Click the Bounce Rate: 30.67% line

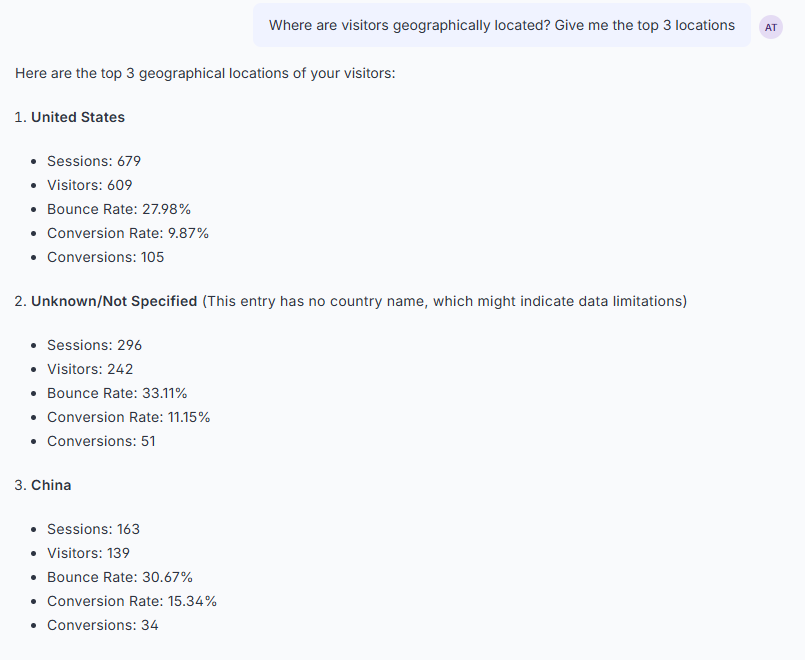120,577
